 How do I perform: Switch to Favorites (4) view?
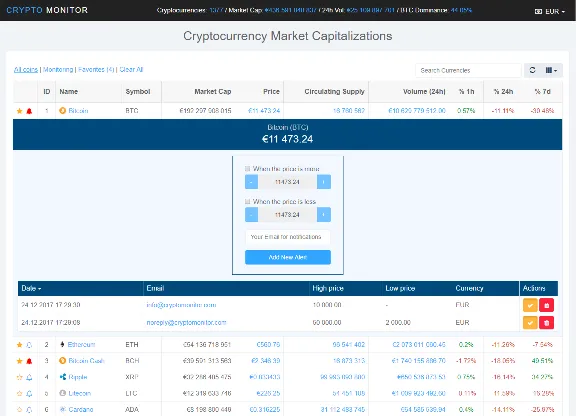pyautogui.click(x=96, y=69)
